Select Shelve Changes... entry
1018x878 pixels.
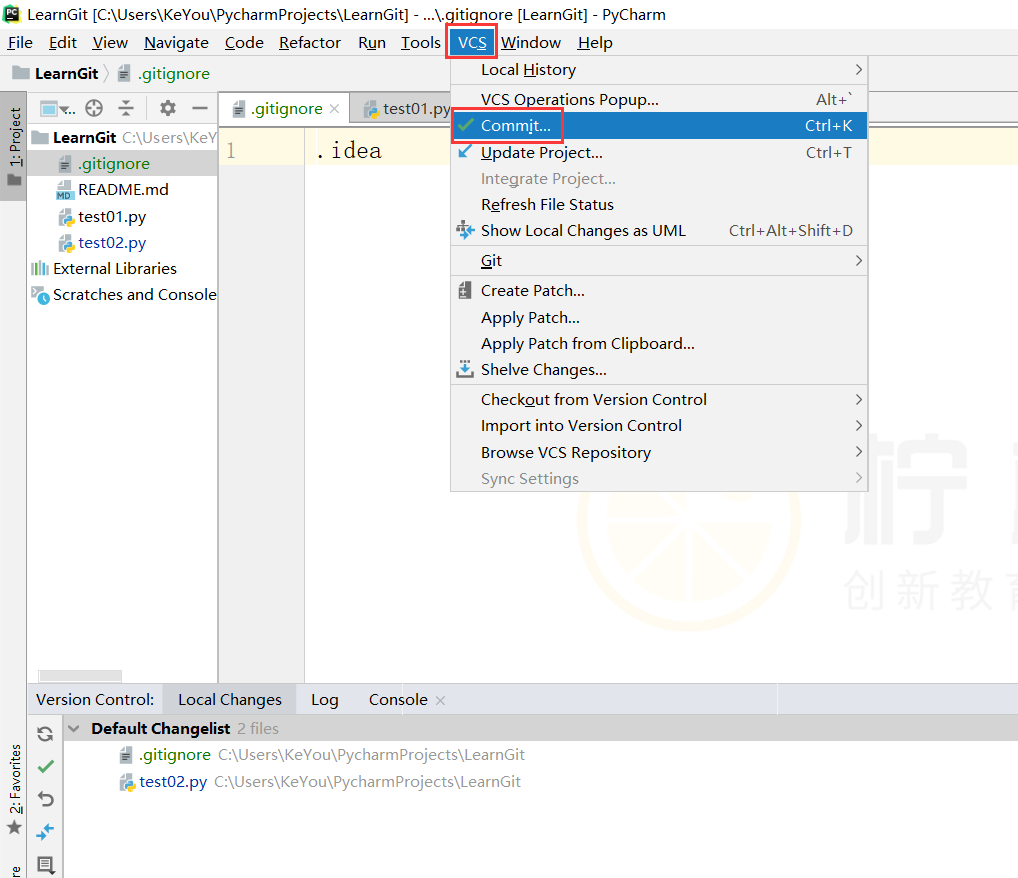pyautogui.click(x=659, y=370)
